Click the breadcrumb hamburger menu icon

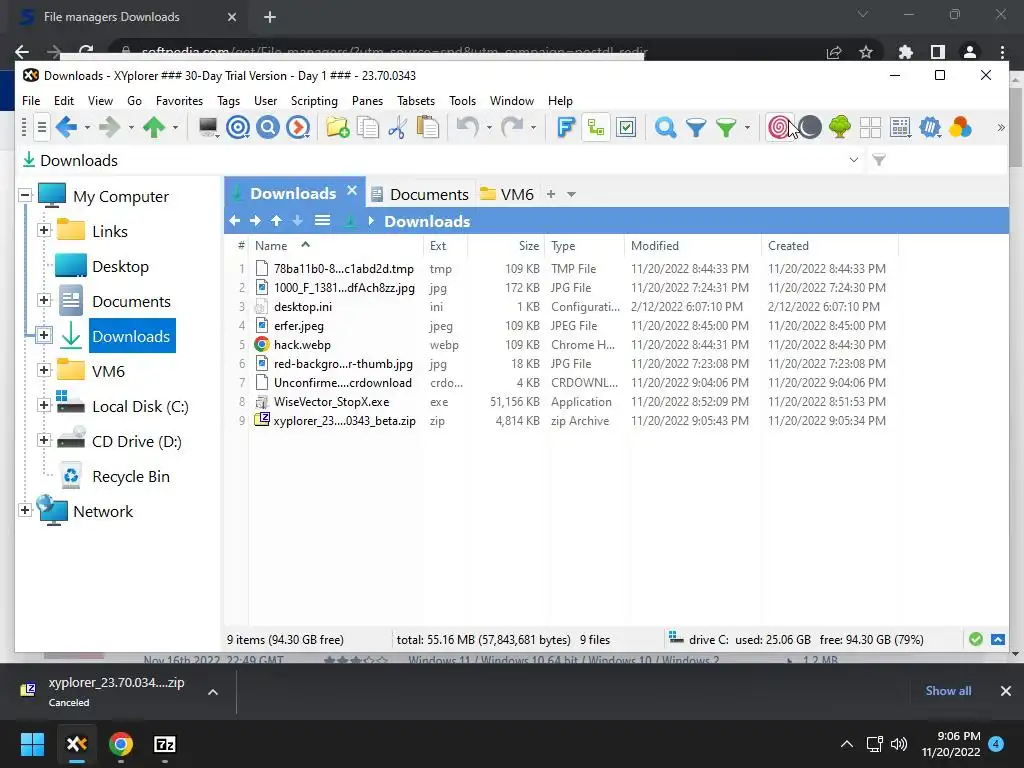click(322, 221)
